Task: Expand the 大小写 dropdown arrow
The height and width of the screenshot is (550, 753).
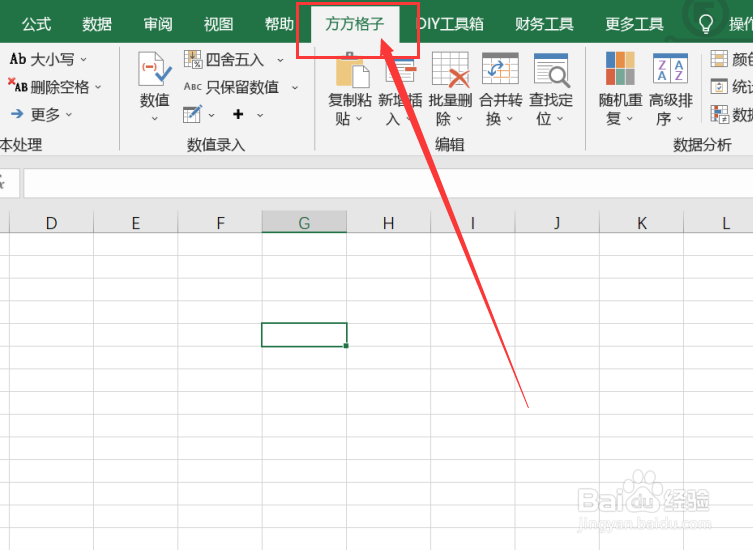Action: (x=84, y=60)
